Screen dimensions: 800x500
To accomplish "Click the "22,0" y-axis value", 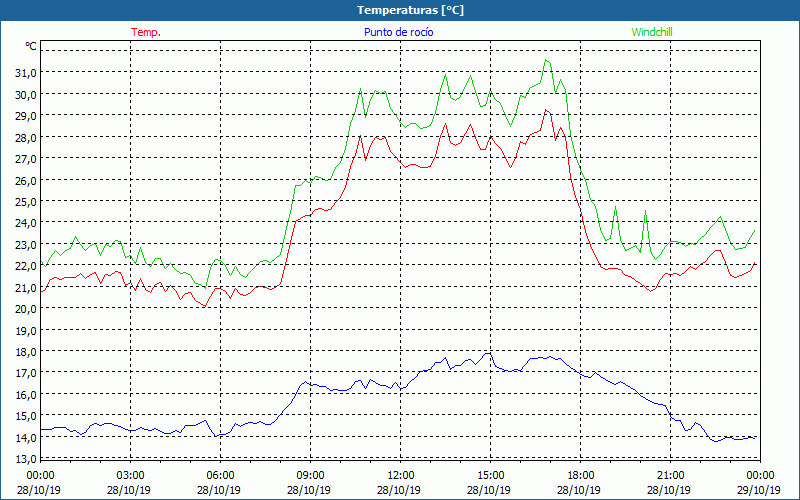I will click(x=26, y=266).
